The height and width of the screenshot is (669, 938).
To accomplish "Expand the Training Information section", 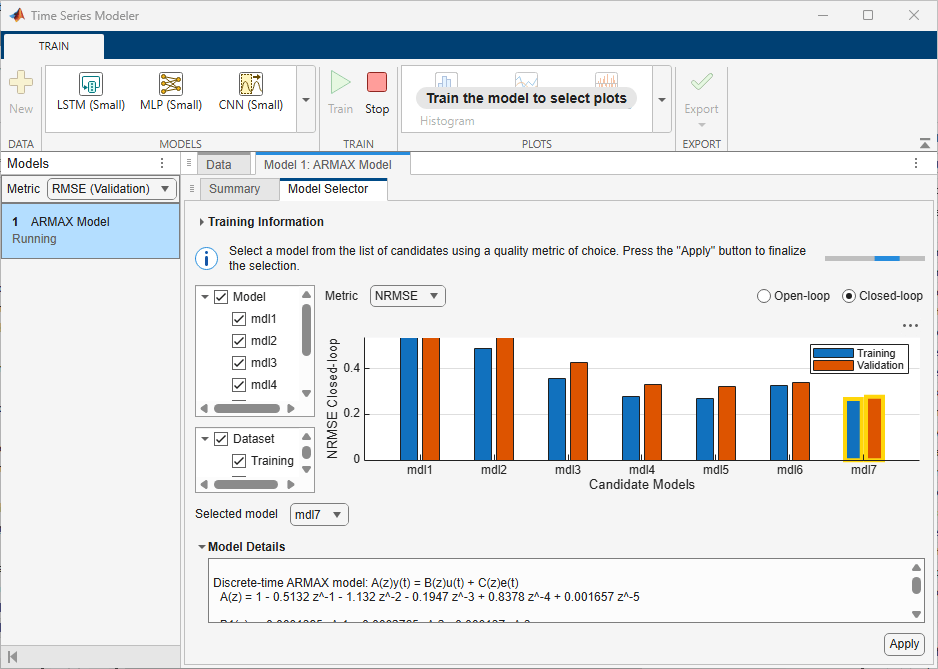I will pos(202,222).
